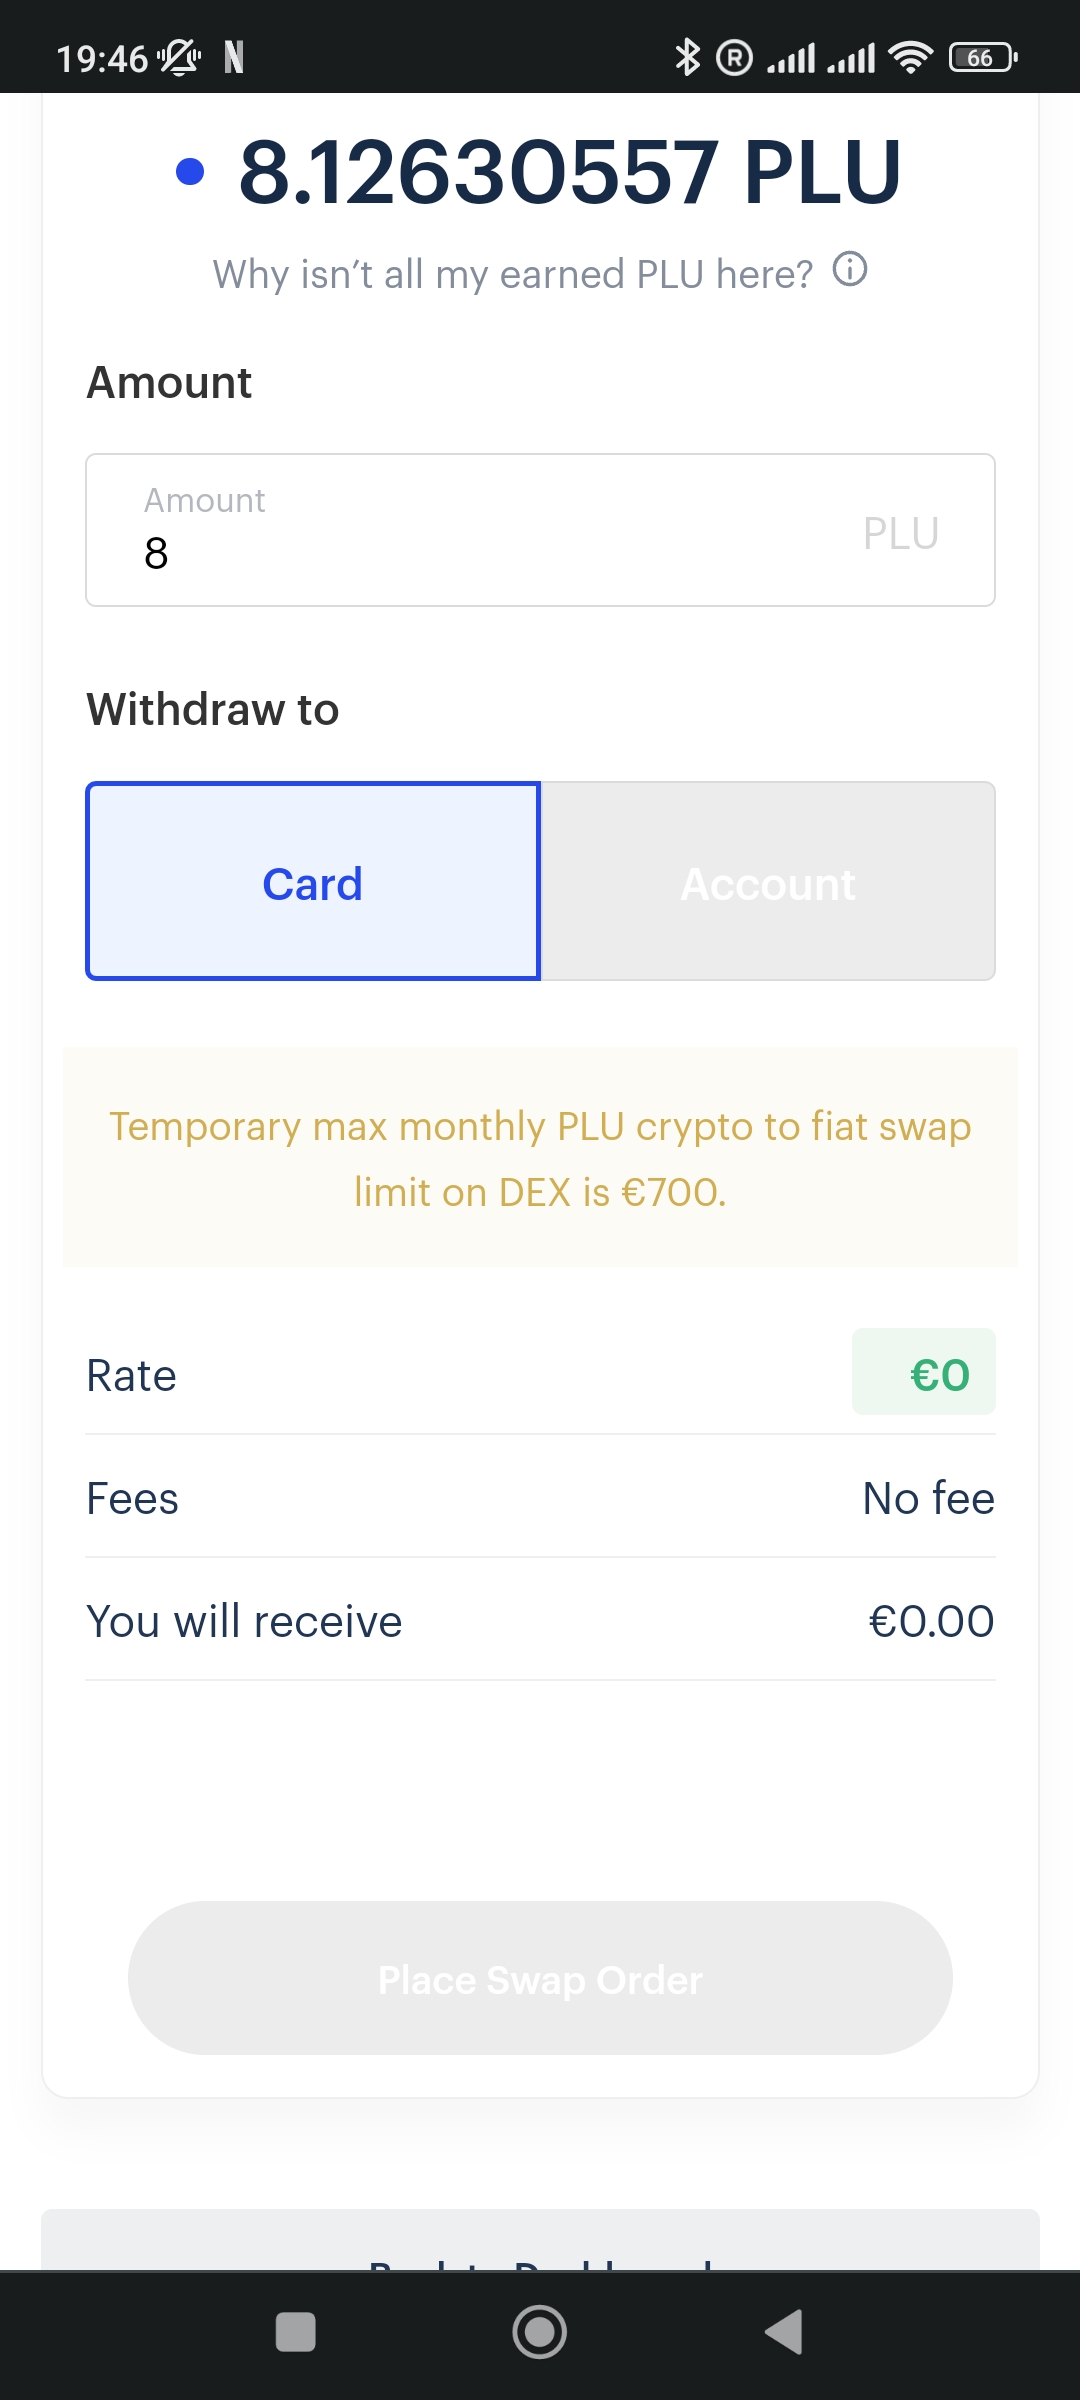Tap the €0.00 You will receive amount
The image size is (1080, 2400).
[930, 1621]
